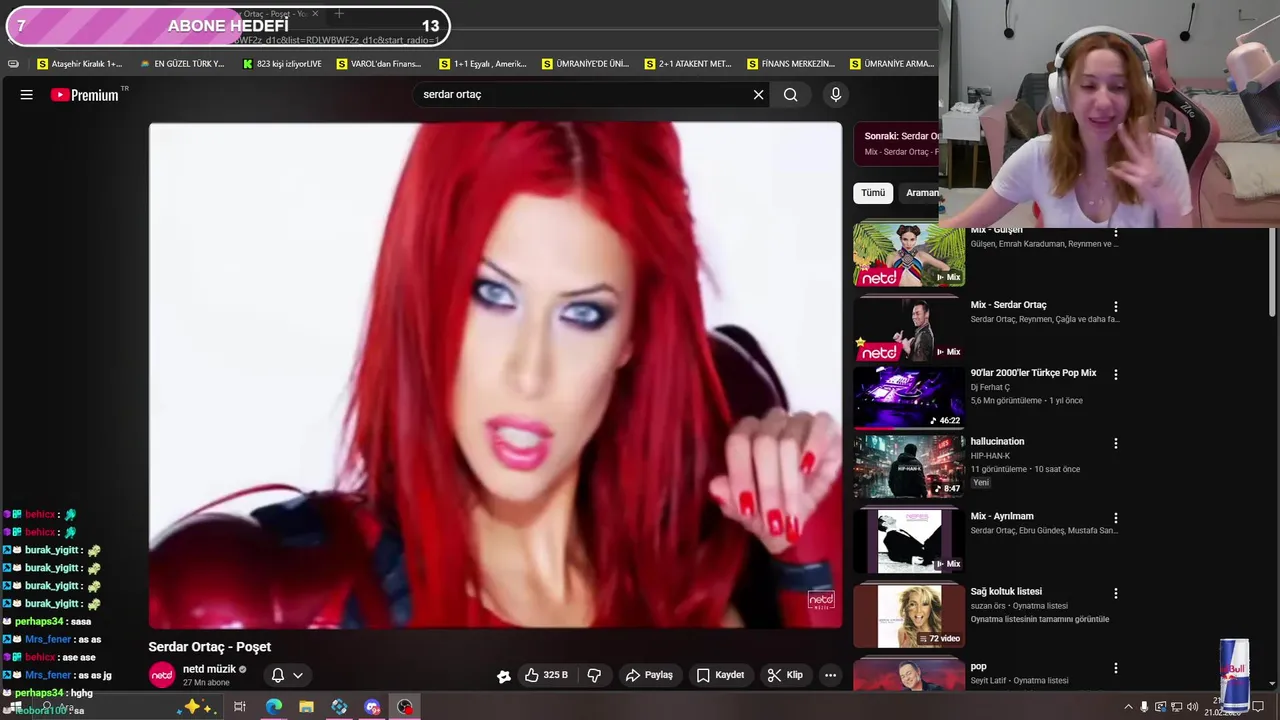Open 823 kişi izliyorLIVE bookmark
Image resolution: width=1280 pixels, height=720 pixels.
[x=282, y=64]
